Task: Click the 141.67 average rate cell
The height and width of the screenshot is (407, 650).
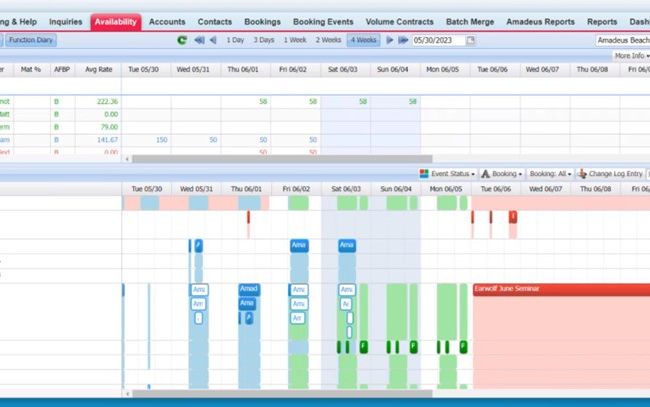Action: tap(107, 140)
